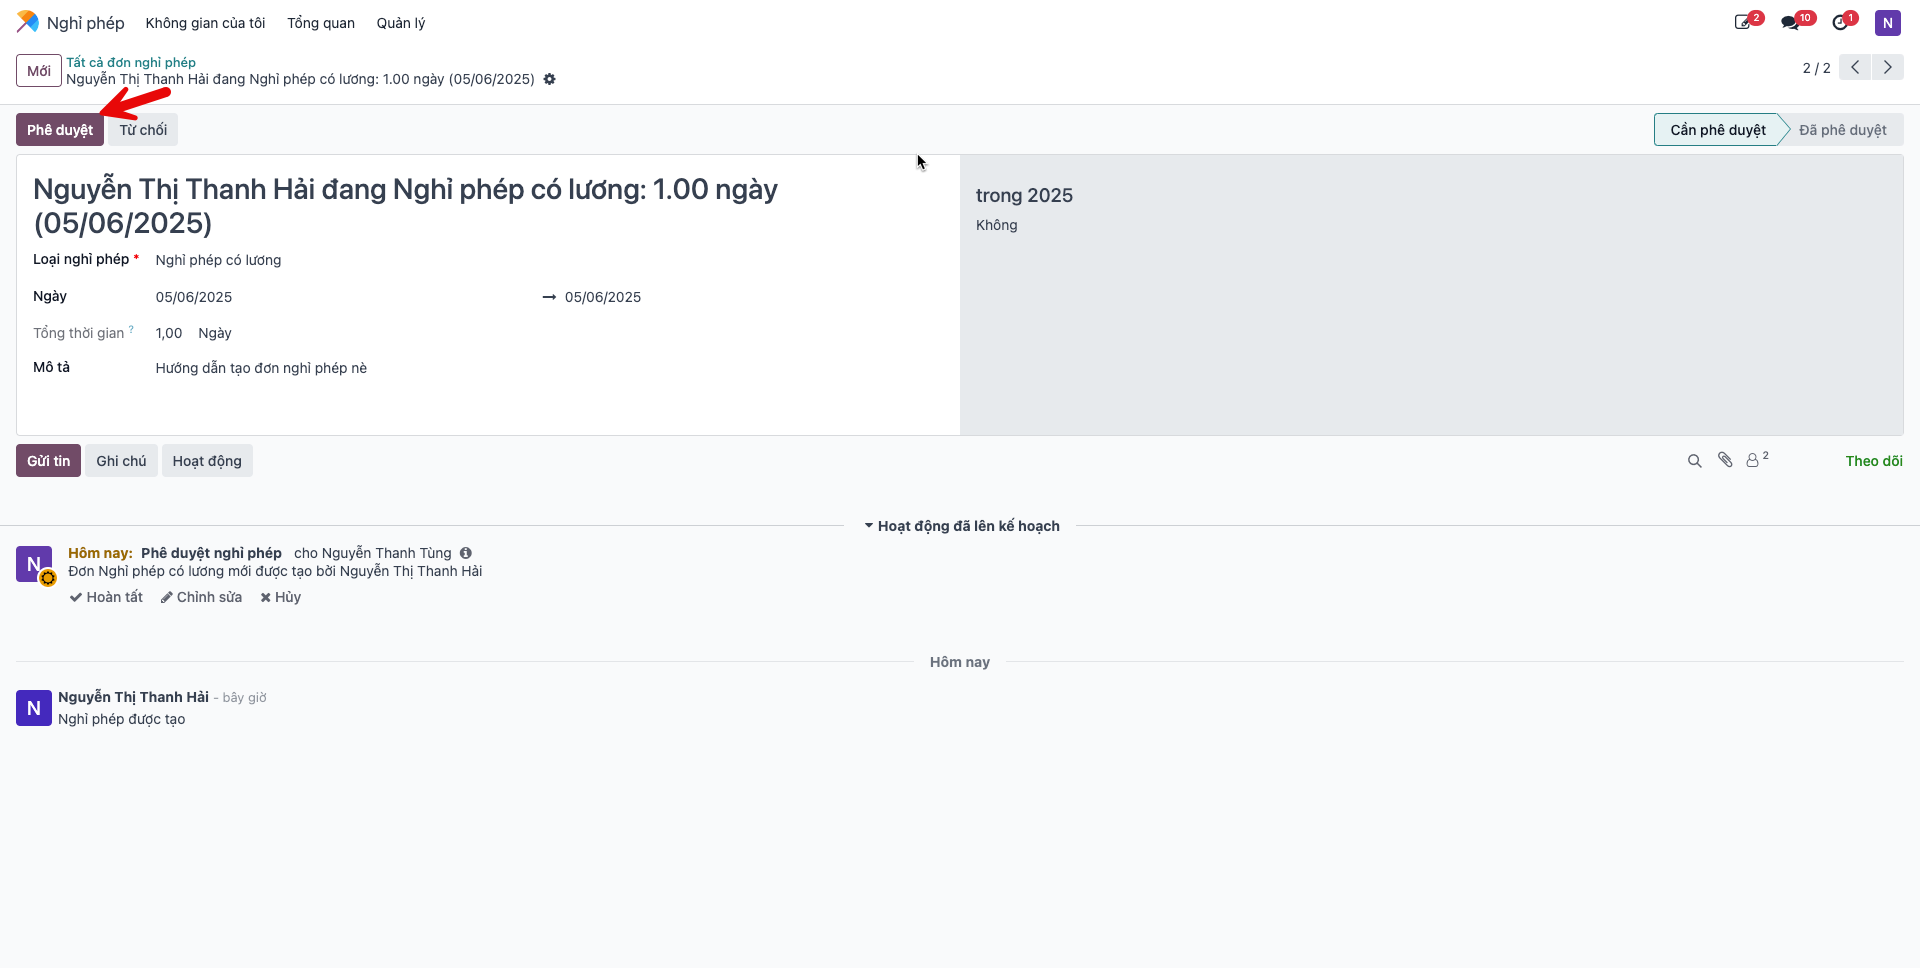Image resolution: width=1920 pixels, height=968 pixels.
Task: Select Cần phê duyệt status stage
Action: 1717,130
